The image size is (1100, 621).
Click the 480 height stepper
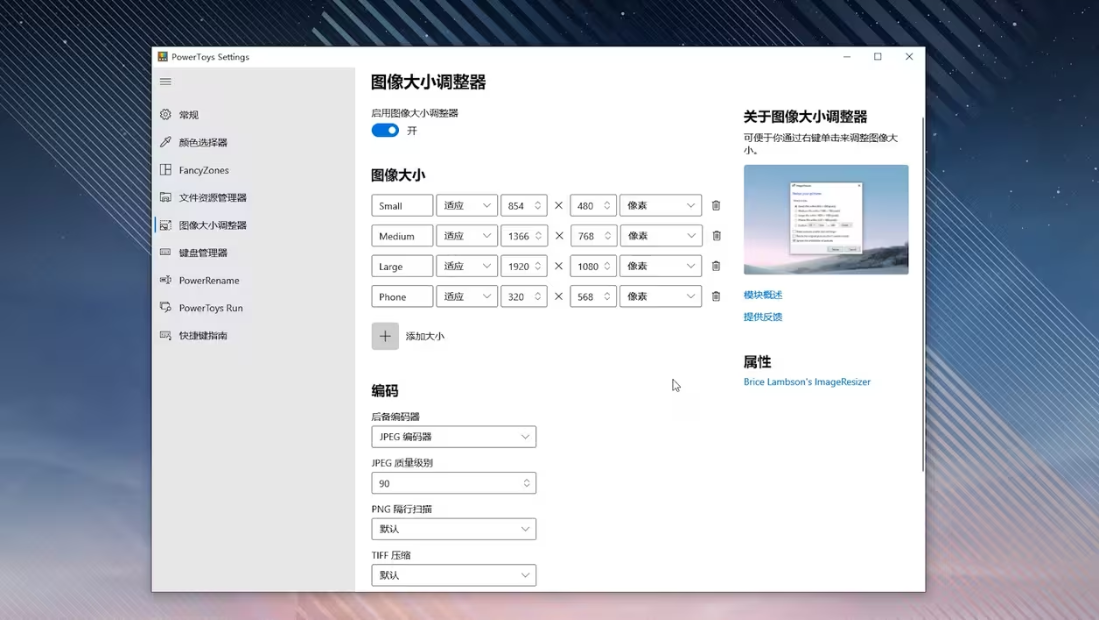point(607,206)
